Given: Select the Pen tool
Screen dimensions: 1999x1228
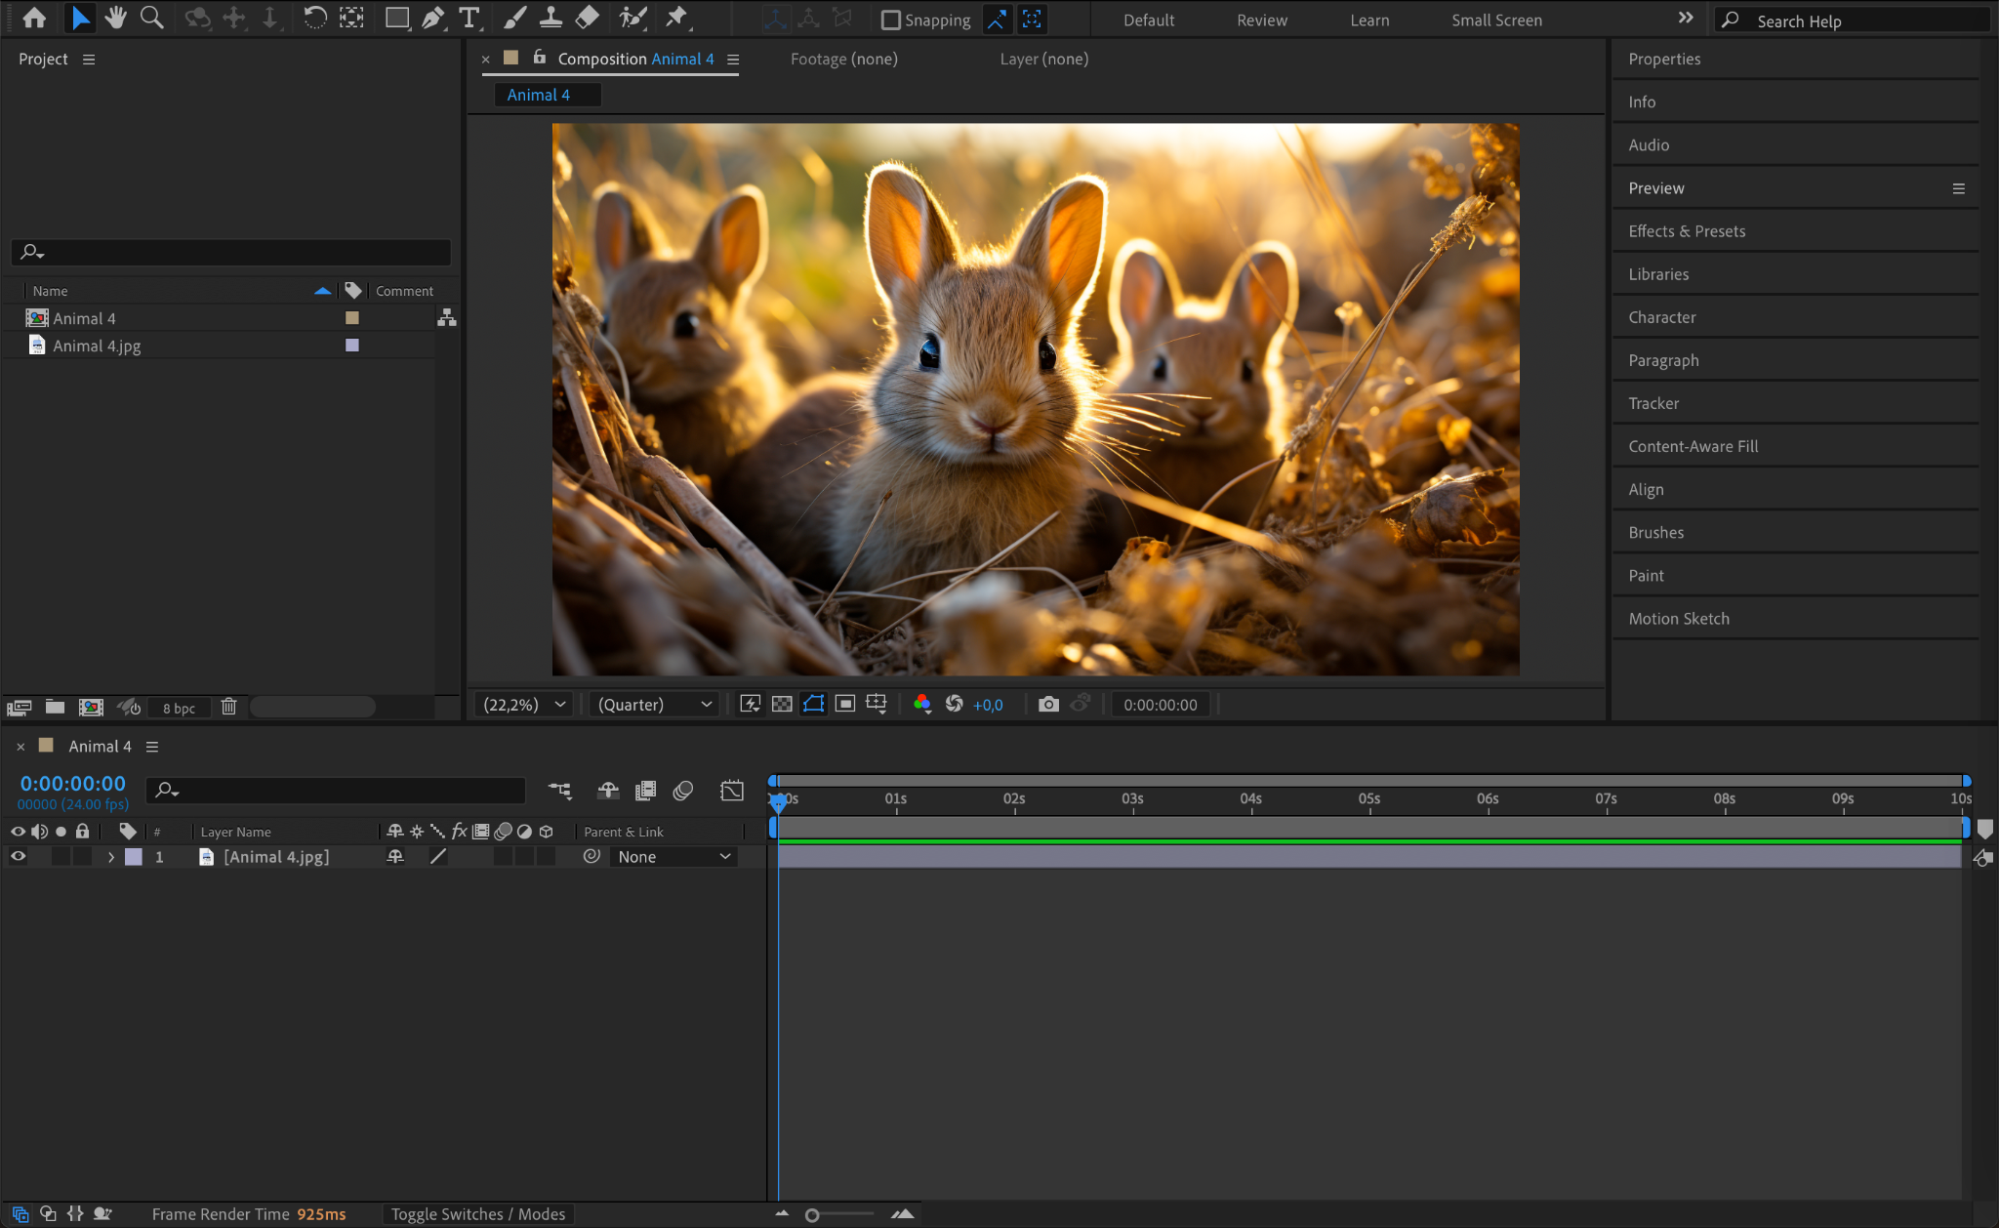Looking at the screenshot, I should 433,17.
